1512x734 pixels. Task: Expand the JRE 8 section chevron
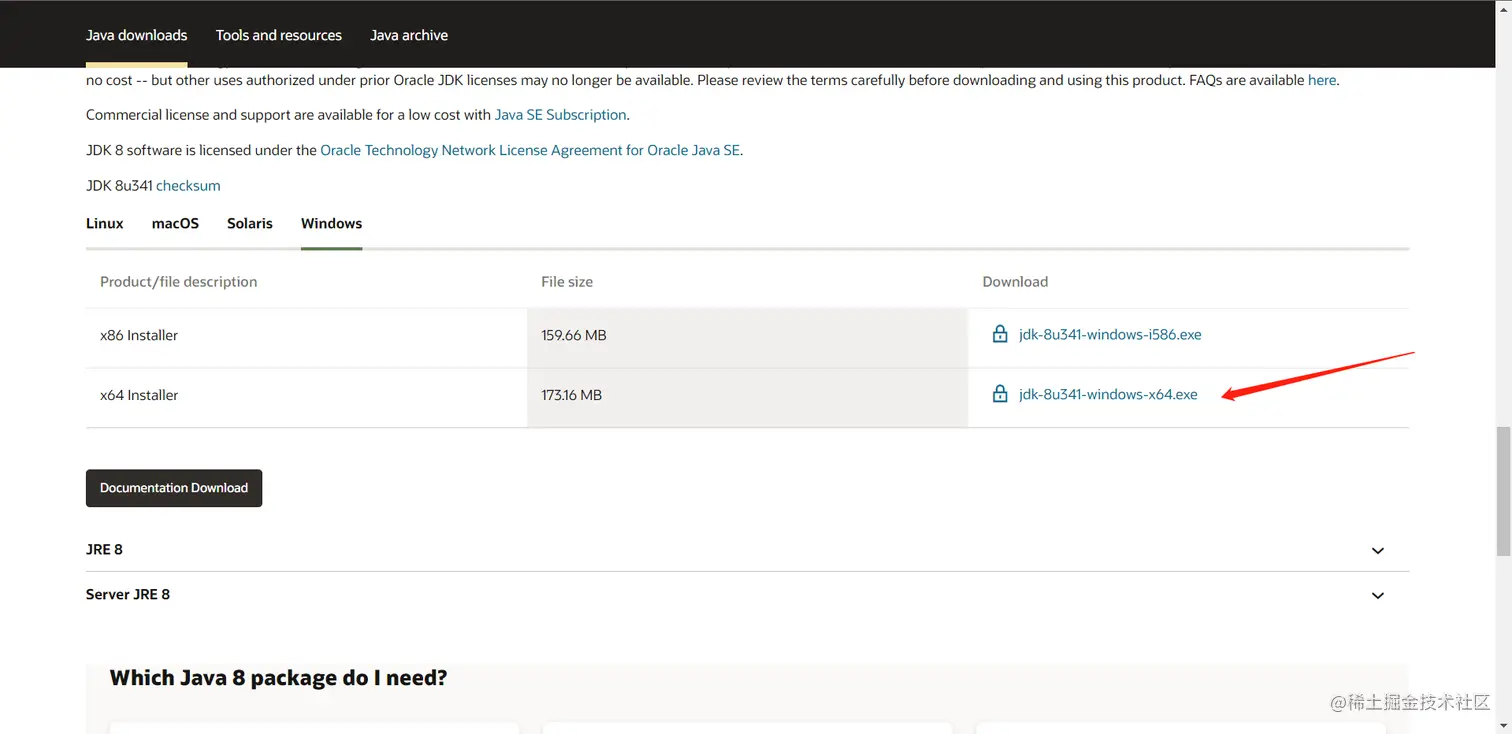[x=1377, y=551]
